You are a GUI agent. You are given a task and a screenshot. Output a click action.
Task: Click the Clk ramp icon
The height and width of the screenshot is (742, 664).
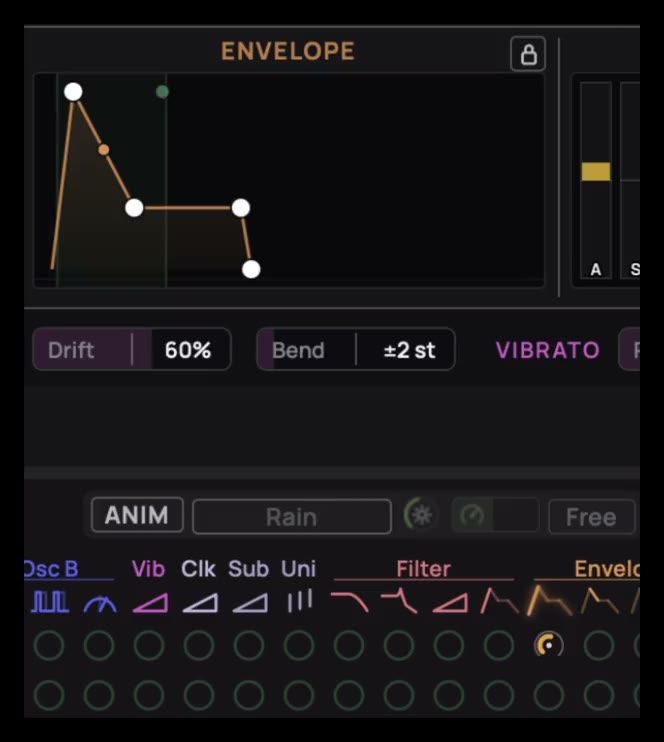(x=201, y=603)
